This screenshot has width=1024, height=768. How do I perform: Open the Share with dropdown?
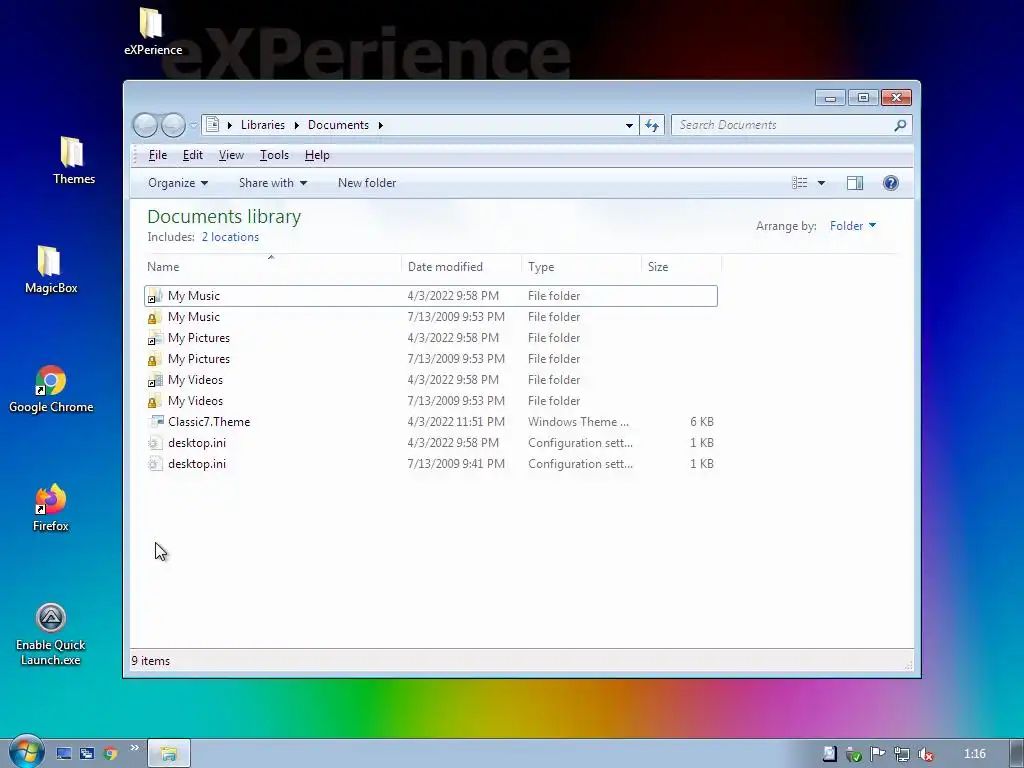point(273,183)
